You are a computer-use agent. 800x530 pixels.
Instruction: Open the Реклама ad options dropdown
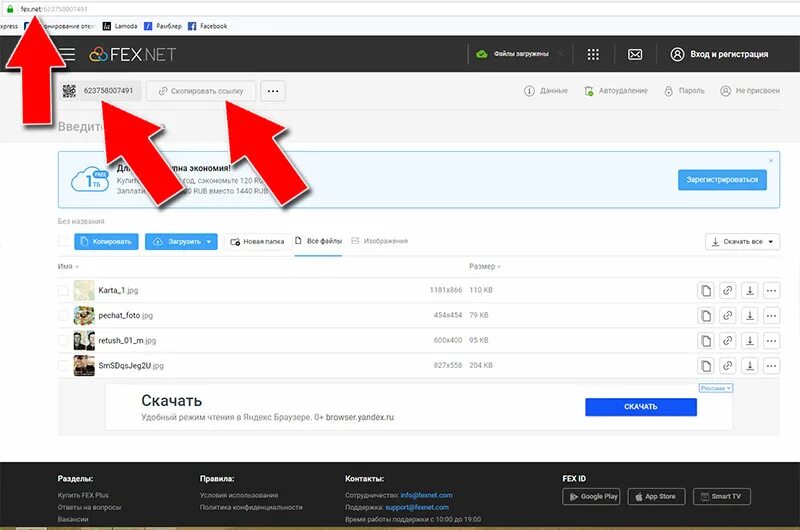716,388
